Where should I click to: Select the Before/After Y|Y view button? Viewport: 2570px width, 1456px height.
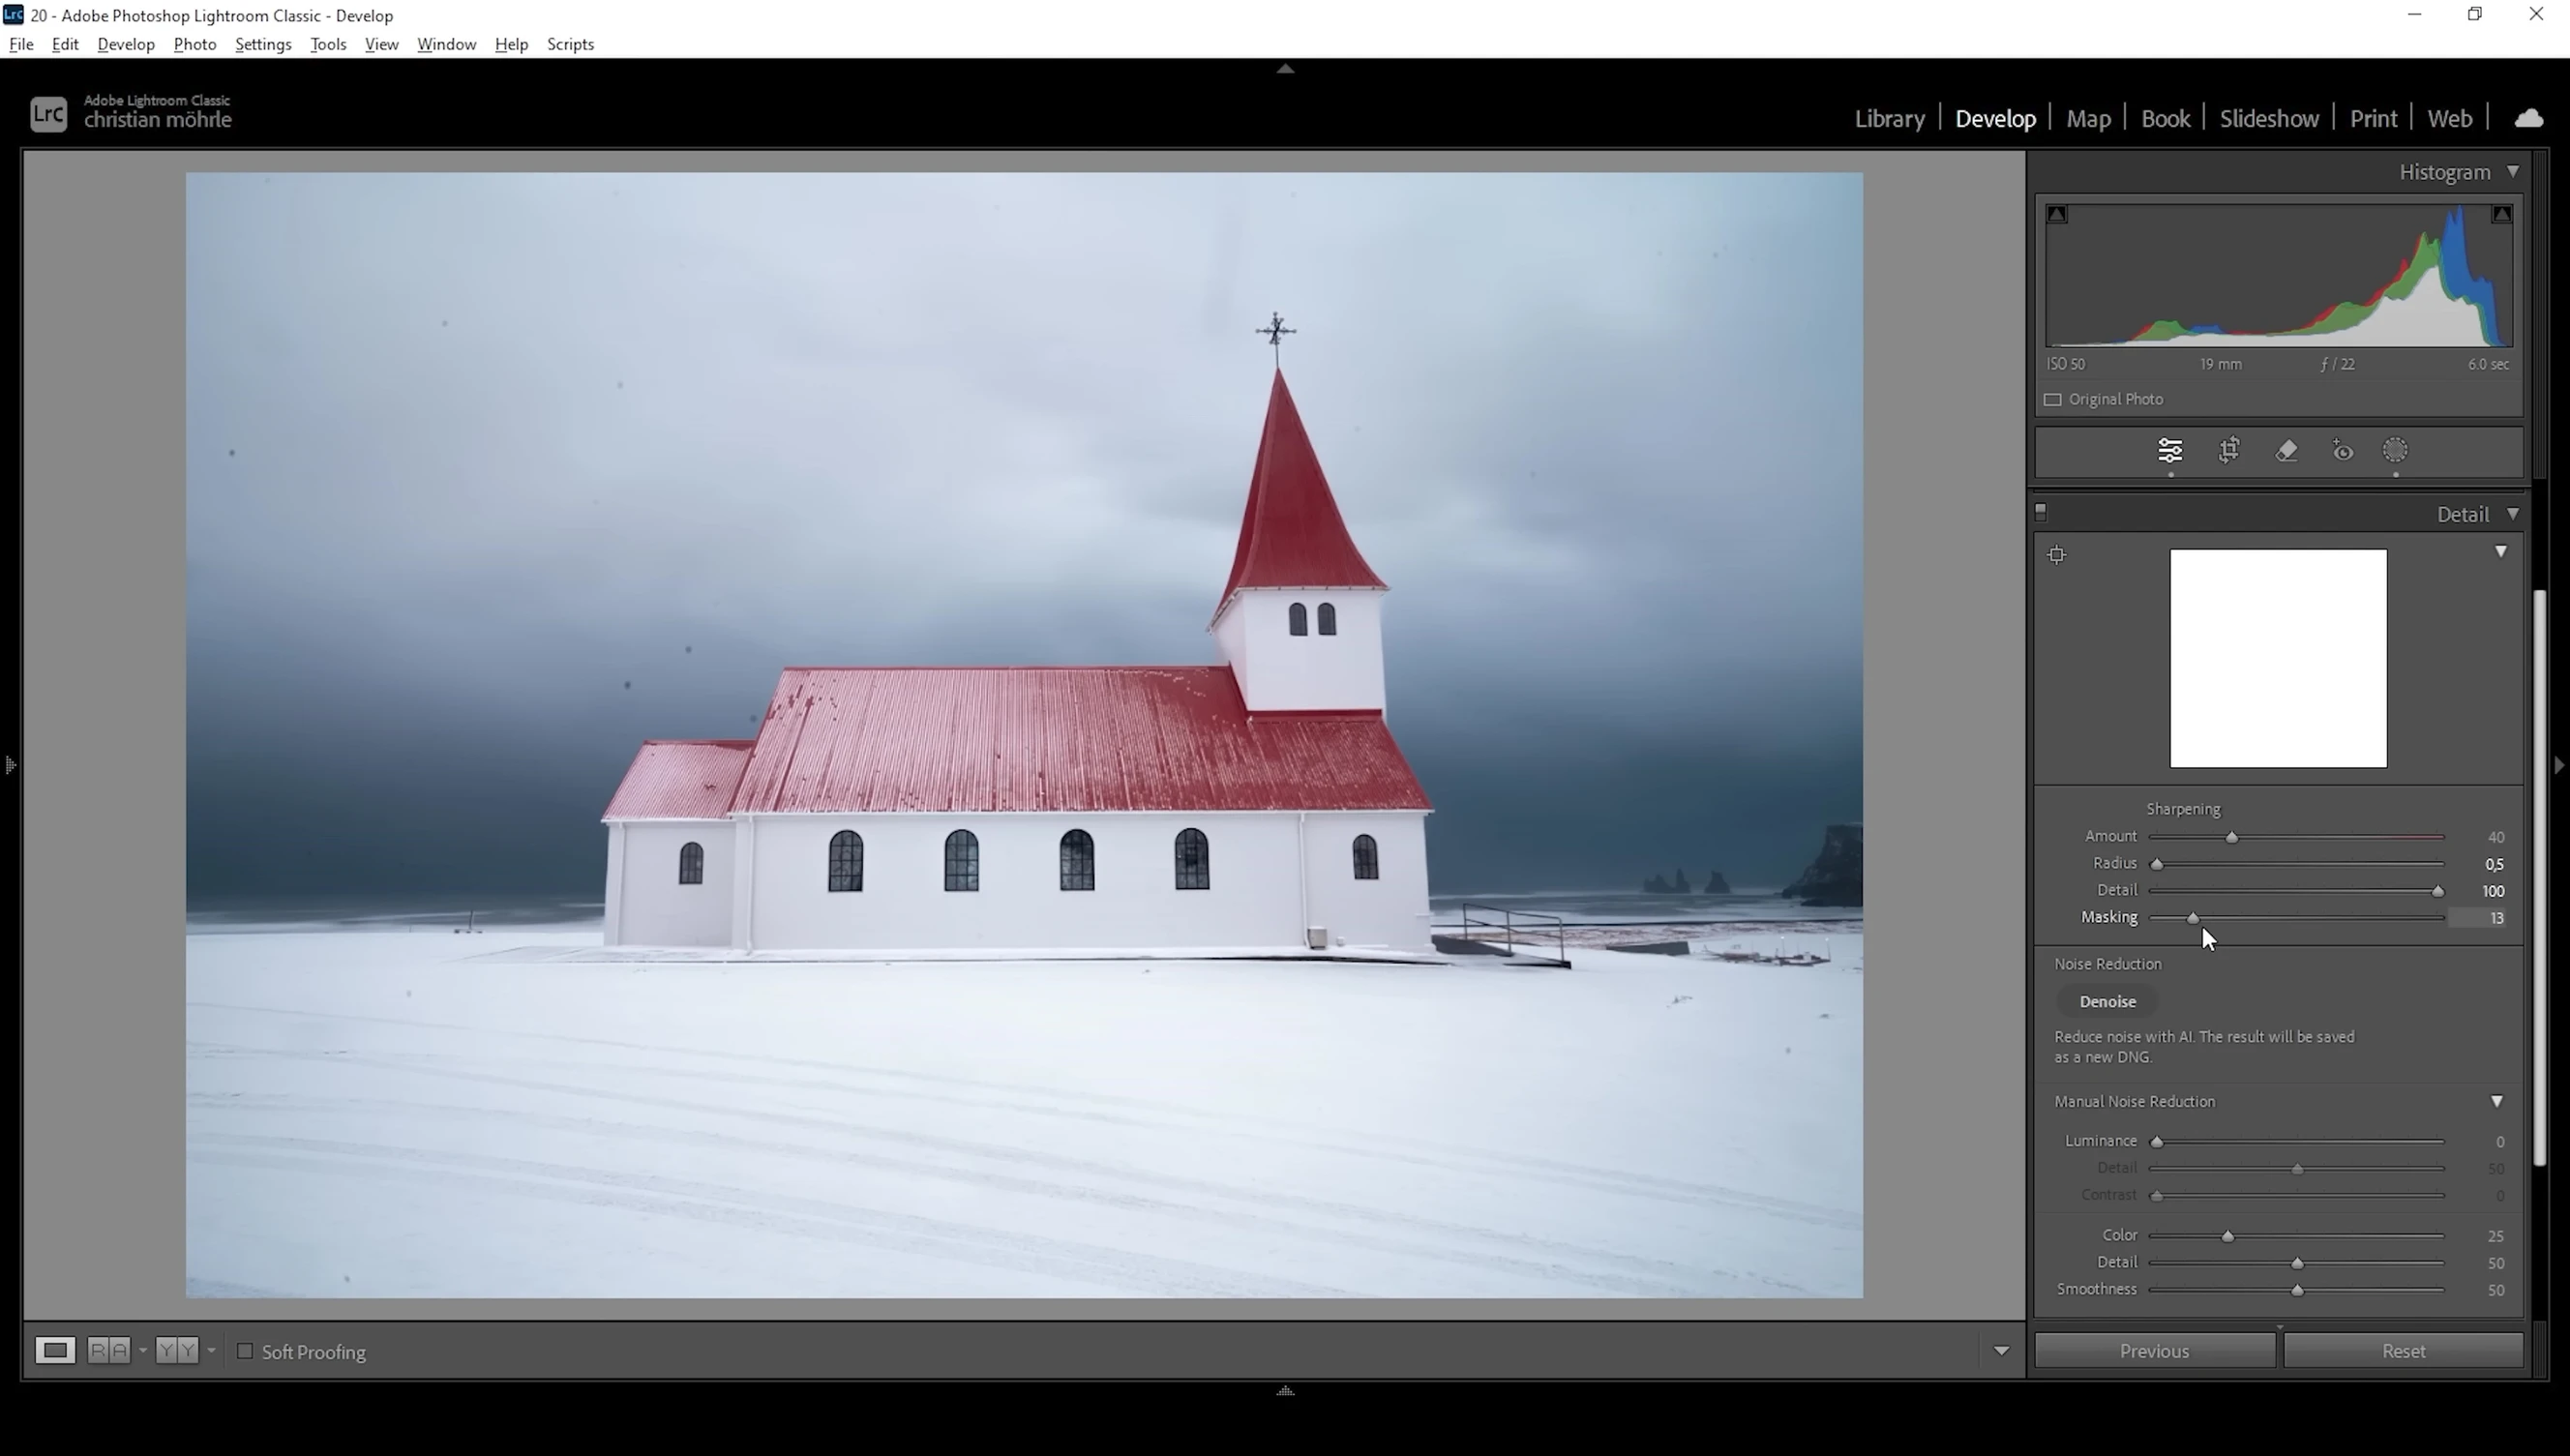177,1351
